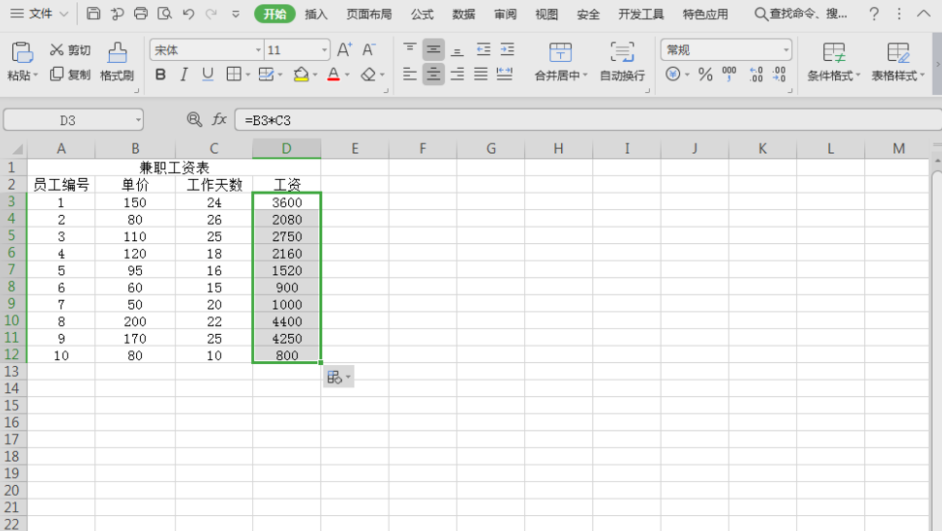Copy the selection with 复制

[x=70, y=74]
